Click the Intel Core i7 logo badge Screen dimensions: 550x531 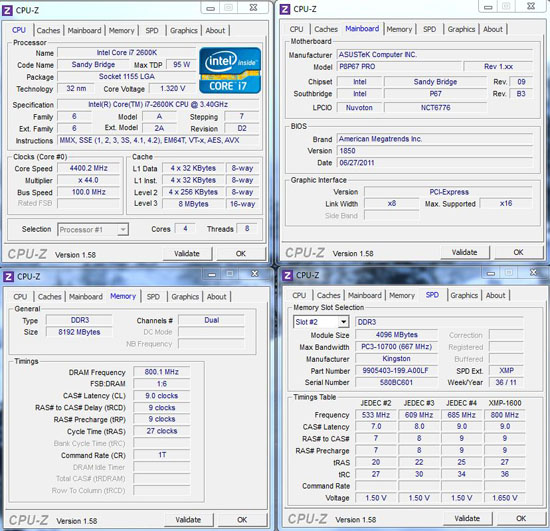pyautogui.click(x=230, y=70)
